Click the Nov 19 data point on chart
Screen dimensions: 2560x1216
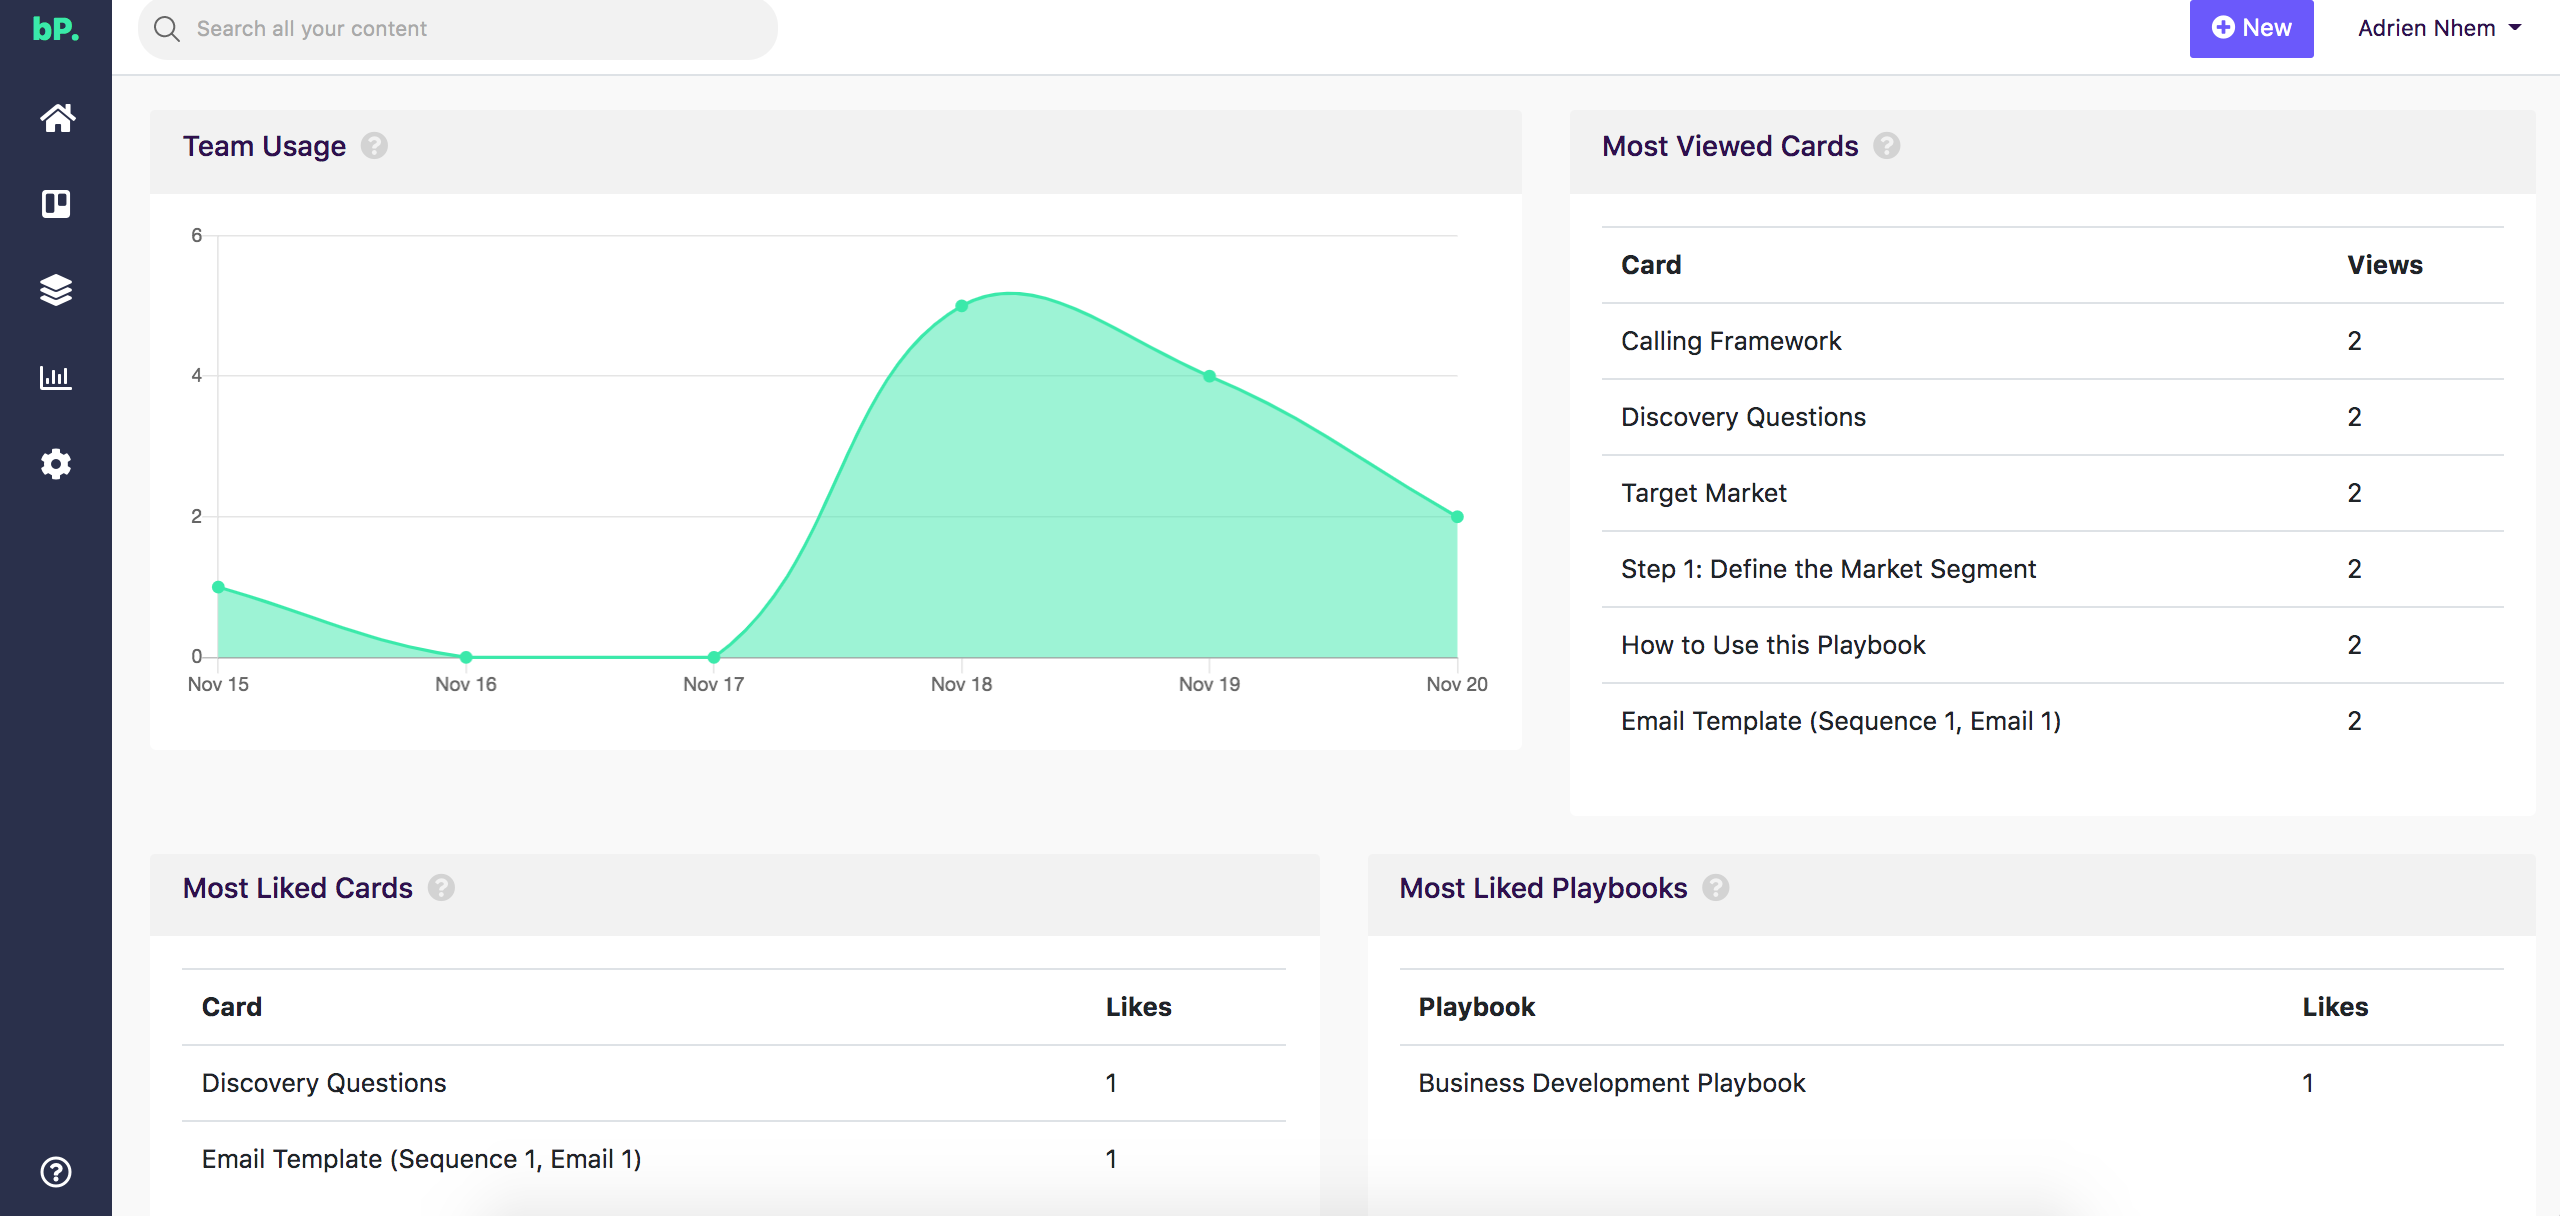pos(1209,376)
